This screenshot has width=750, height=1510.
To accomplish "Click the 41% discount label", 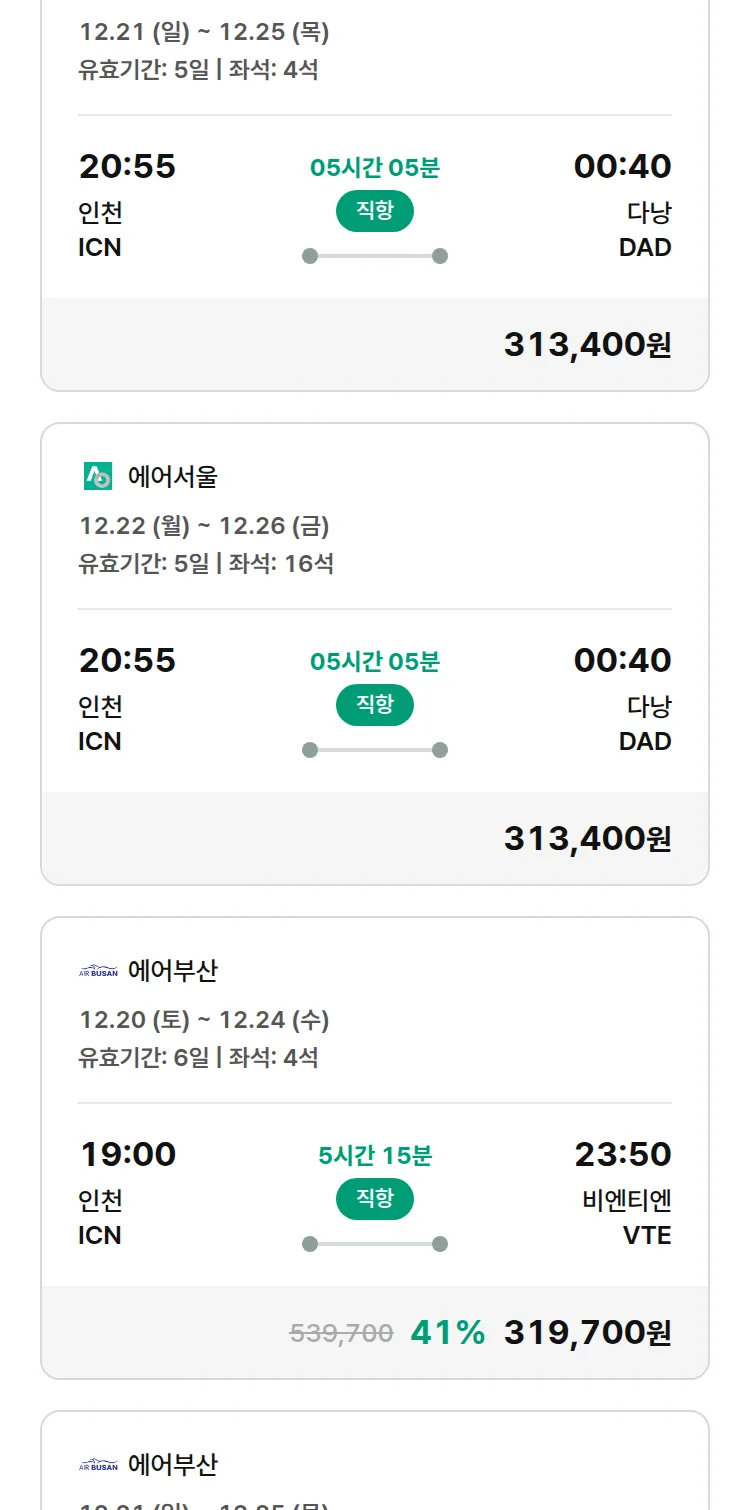I will (x=447, y=1332).
